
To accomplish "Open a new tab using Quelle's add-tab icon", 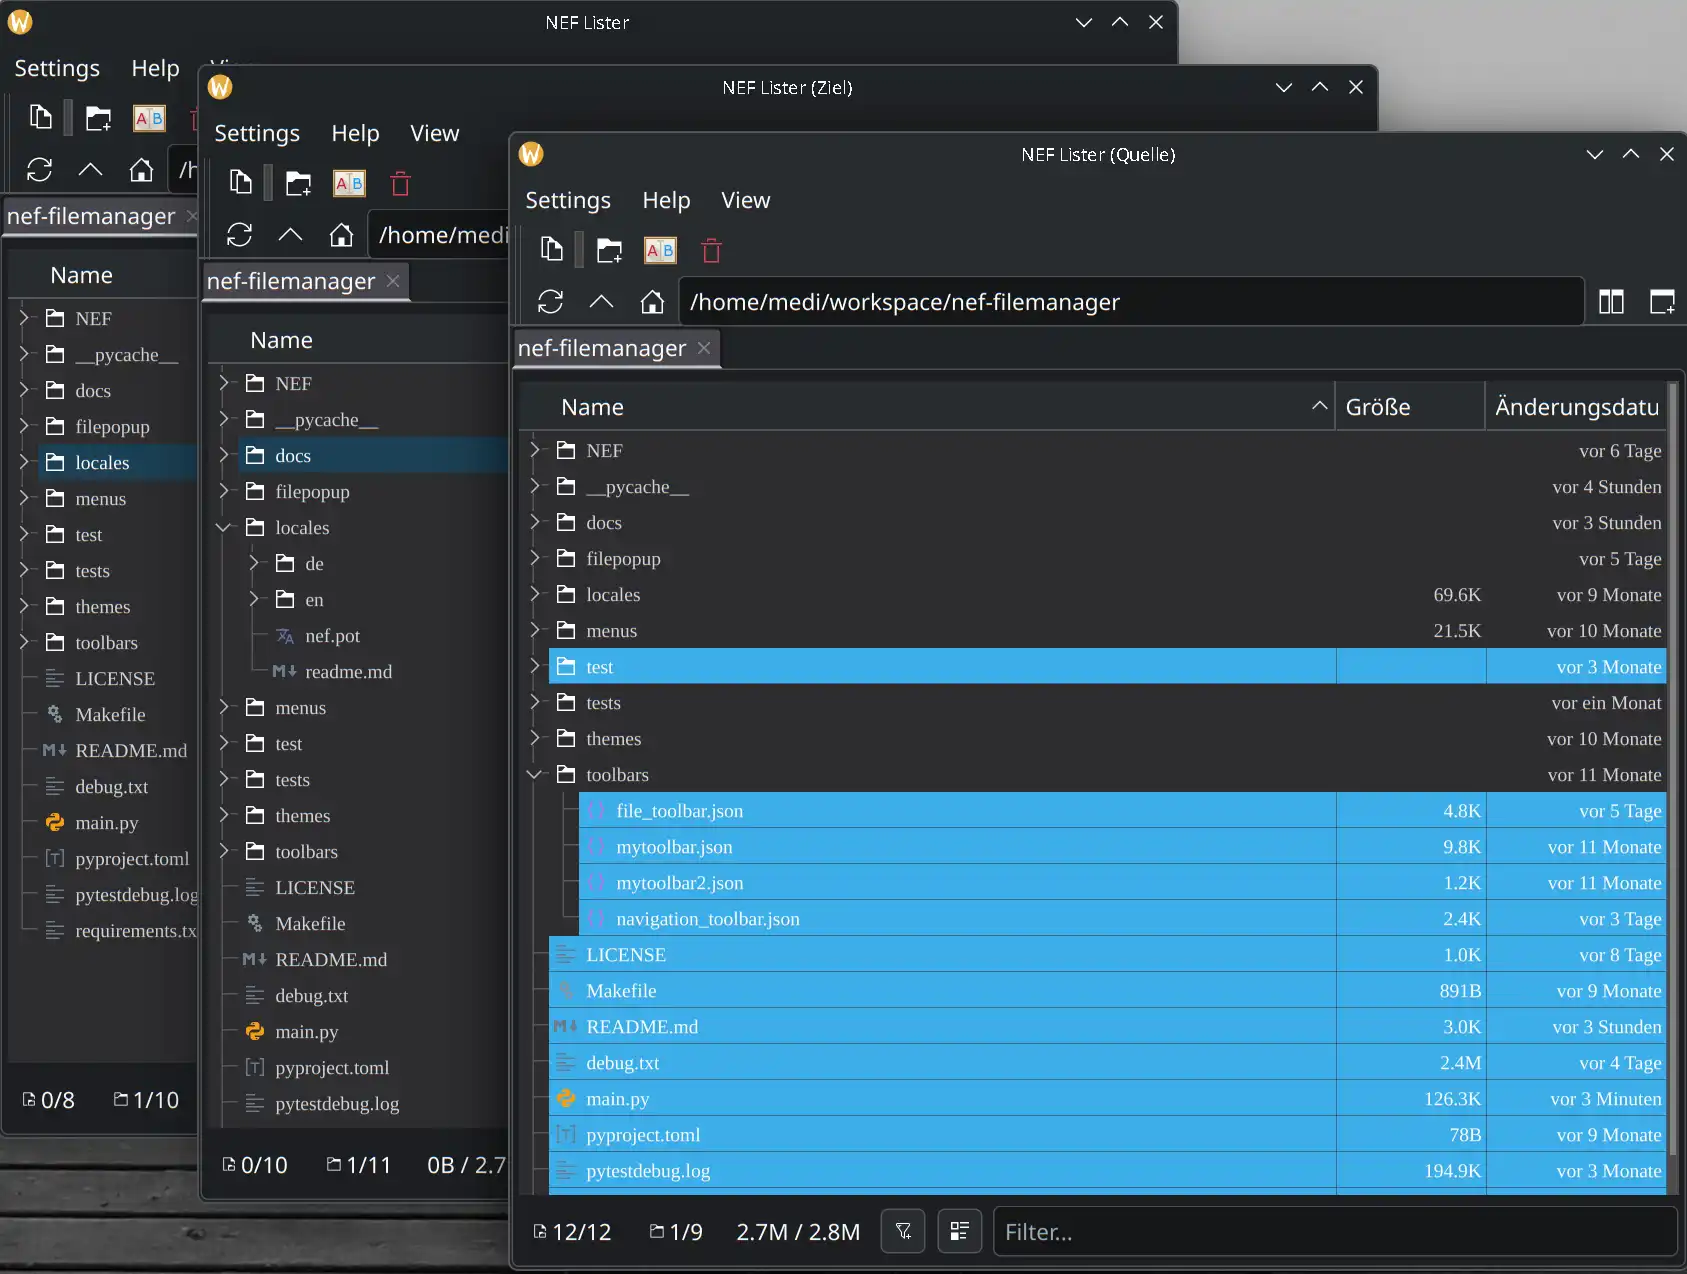I will [x=1661, y=302].
